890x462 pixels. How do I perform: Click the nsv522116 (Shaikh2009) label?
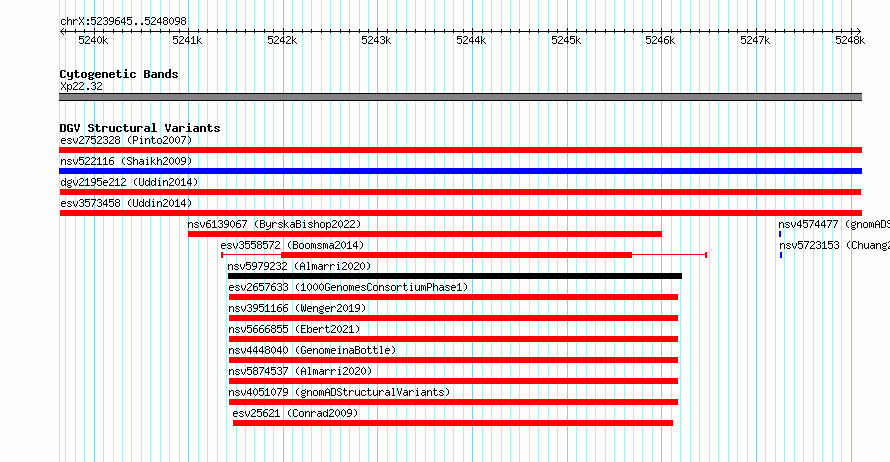click(x=126, y=161)
